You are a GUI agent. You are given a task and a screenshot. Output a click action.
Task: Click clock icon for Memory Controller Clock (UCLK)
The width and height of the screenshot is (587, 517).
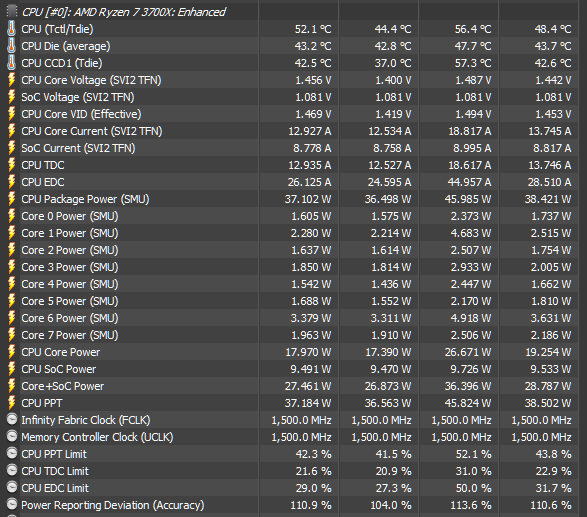tap(12, 436)
